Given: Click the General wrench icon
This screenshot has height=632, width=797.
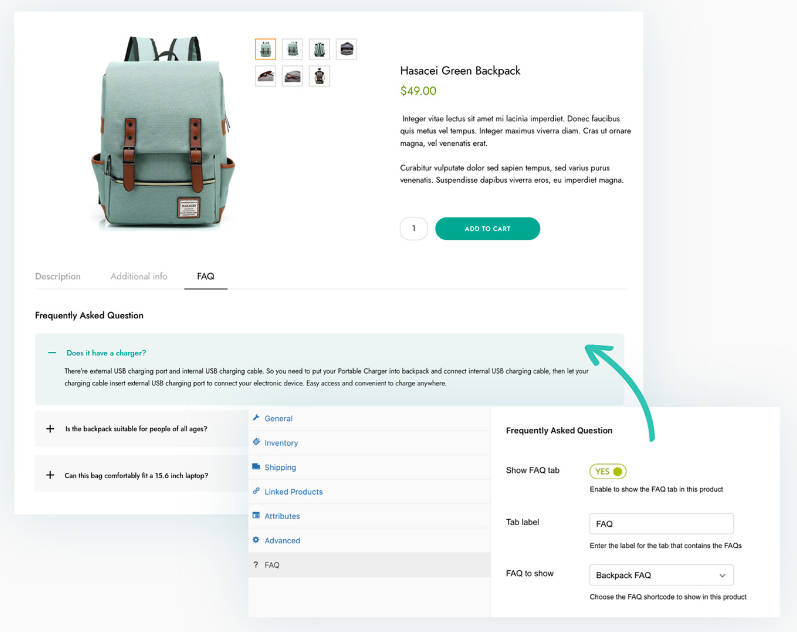Looking at the screenshot, I should [256, 418].
